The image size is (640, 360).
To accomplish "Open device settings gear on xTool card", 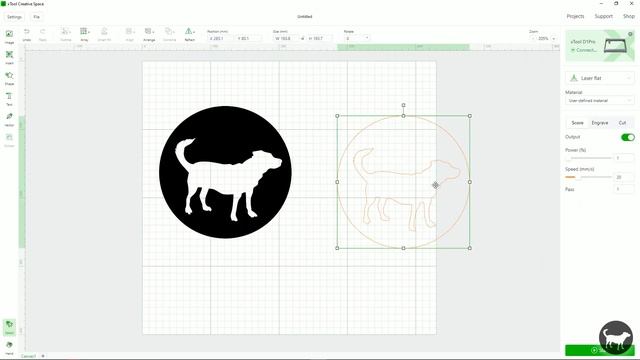I will [x=630, y=34].
